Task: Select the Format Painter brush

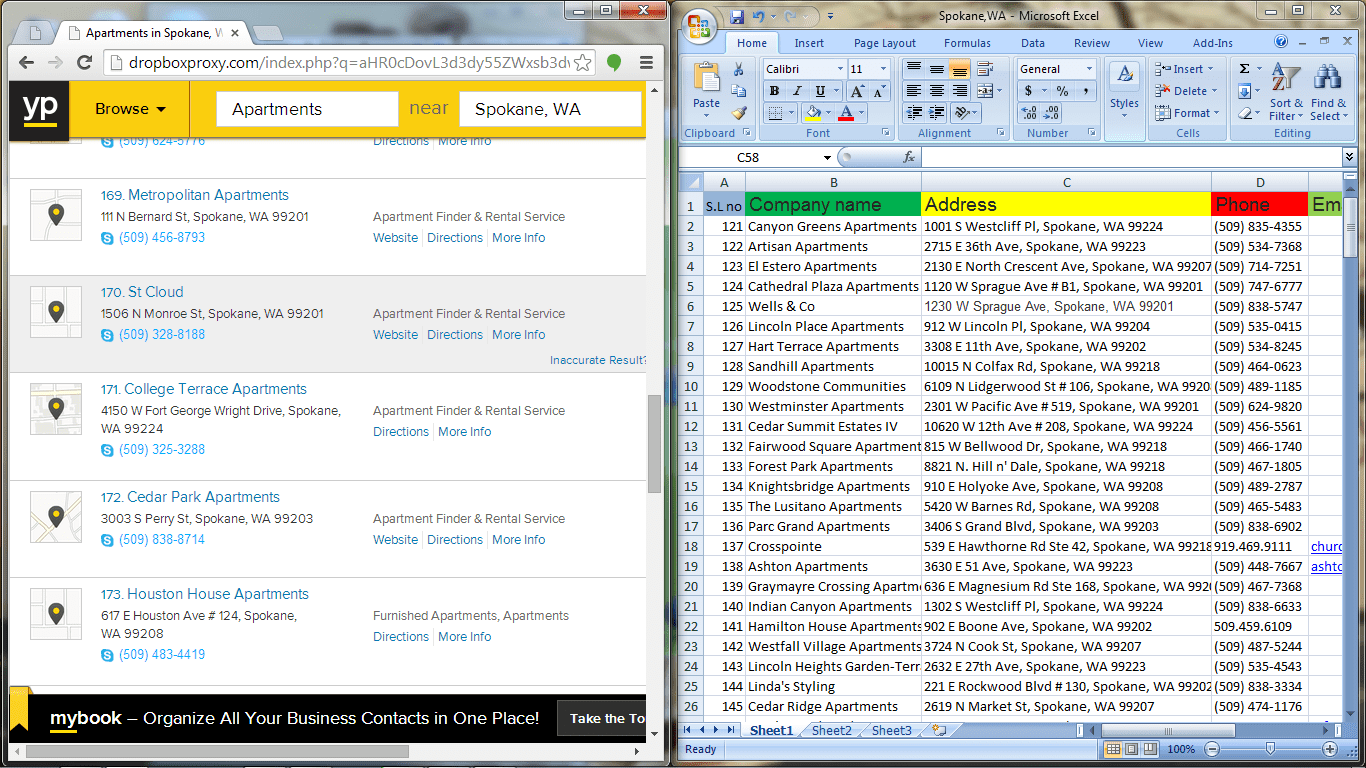Action: [739, 114]
